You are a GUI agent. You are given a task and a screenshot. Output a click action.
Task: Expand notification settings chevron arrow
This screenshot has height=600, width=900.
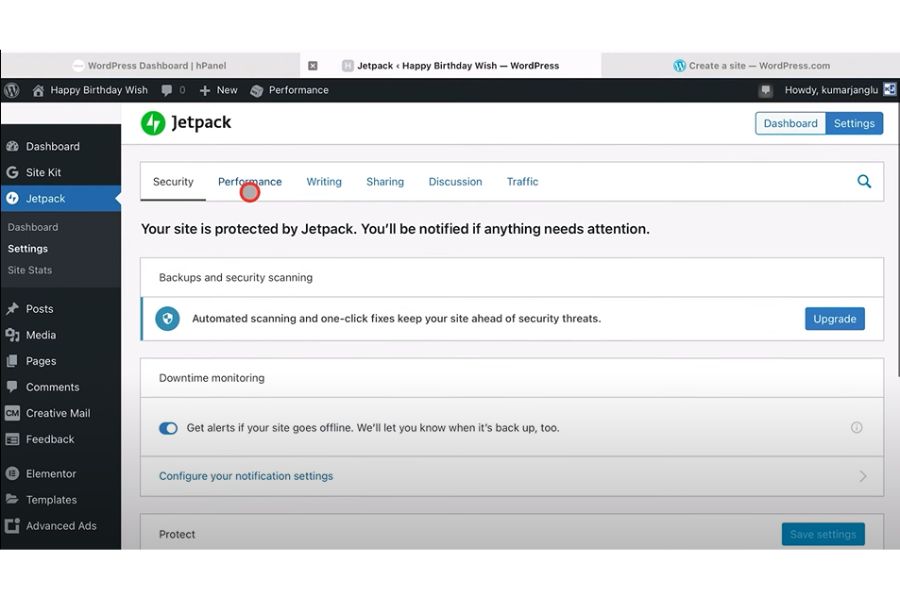click(x=862, y=477)
